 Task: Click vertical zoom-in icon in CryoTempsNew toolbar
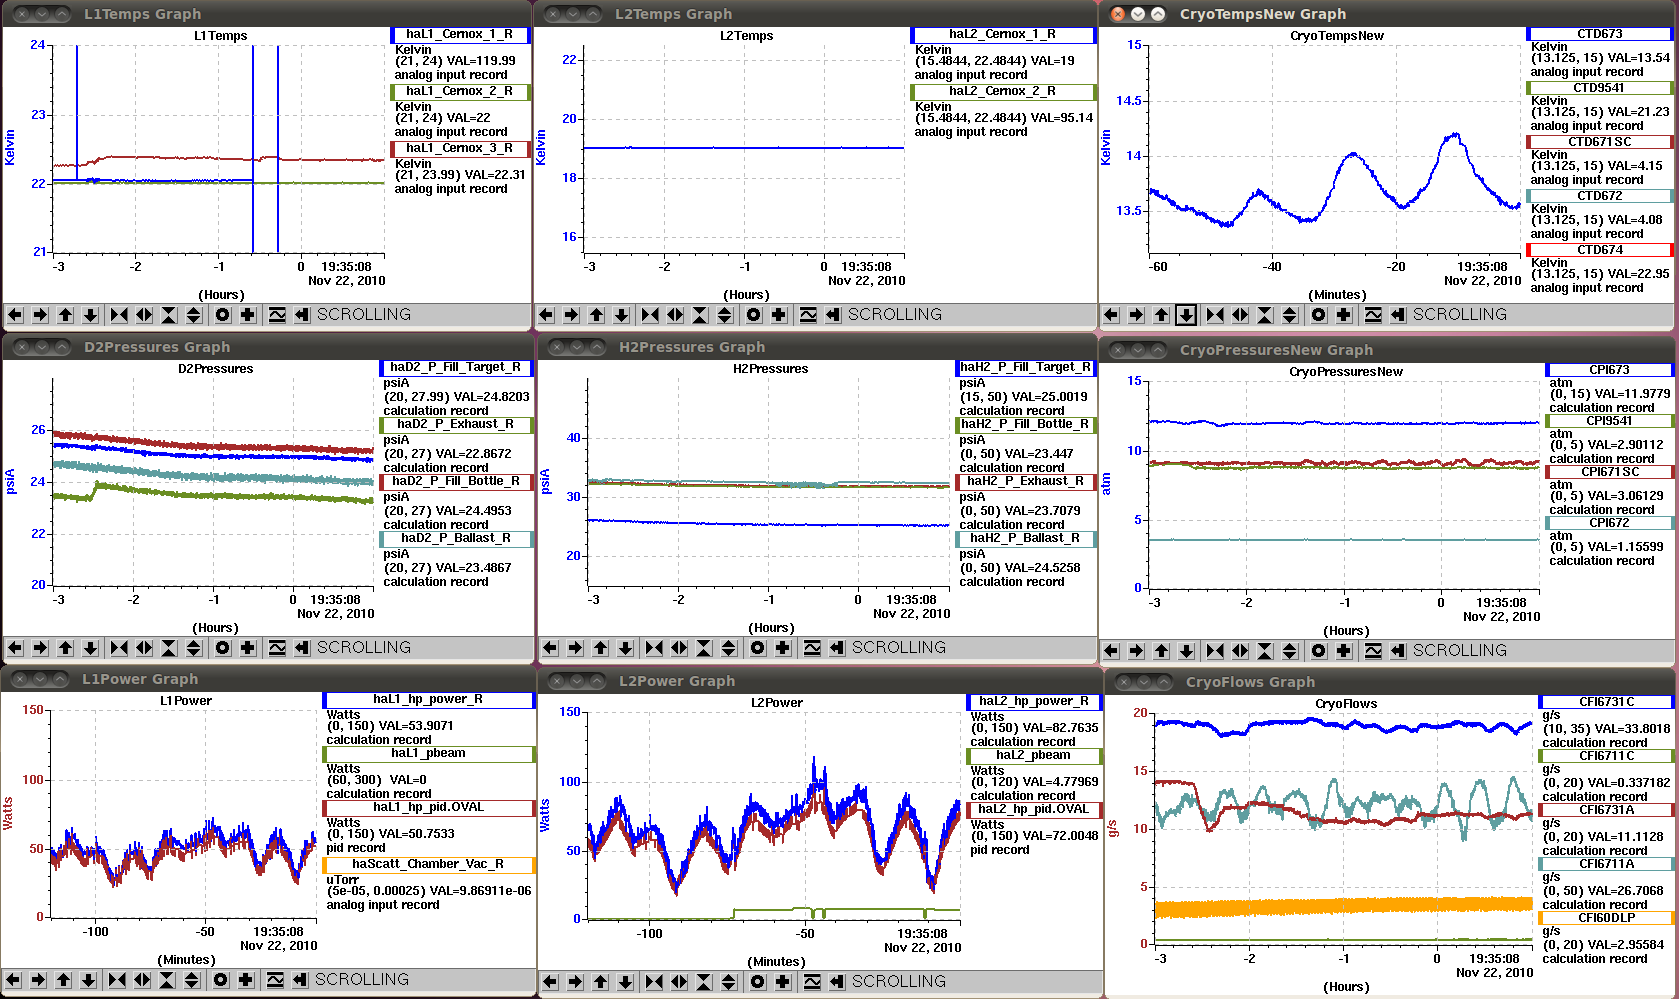[1265, 315]
